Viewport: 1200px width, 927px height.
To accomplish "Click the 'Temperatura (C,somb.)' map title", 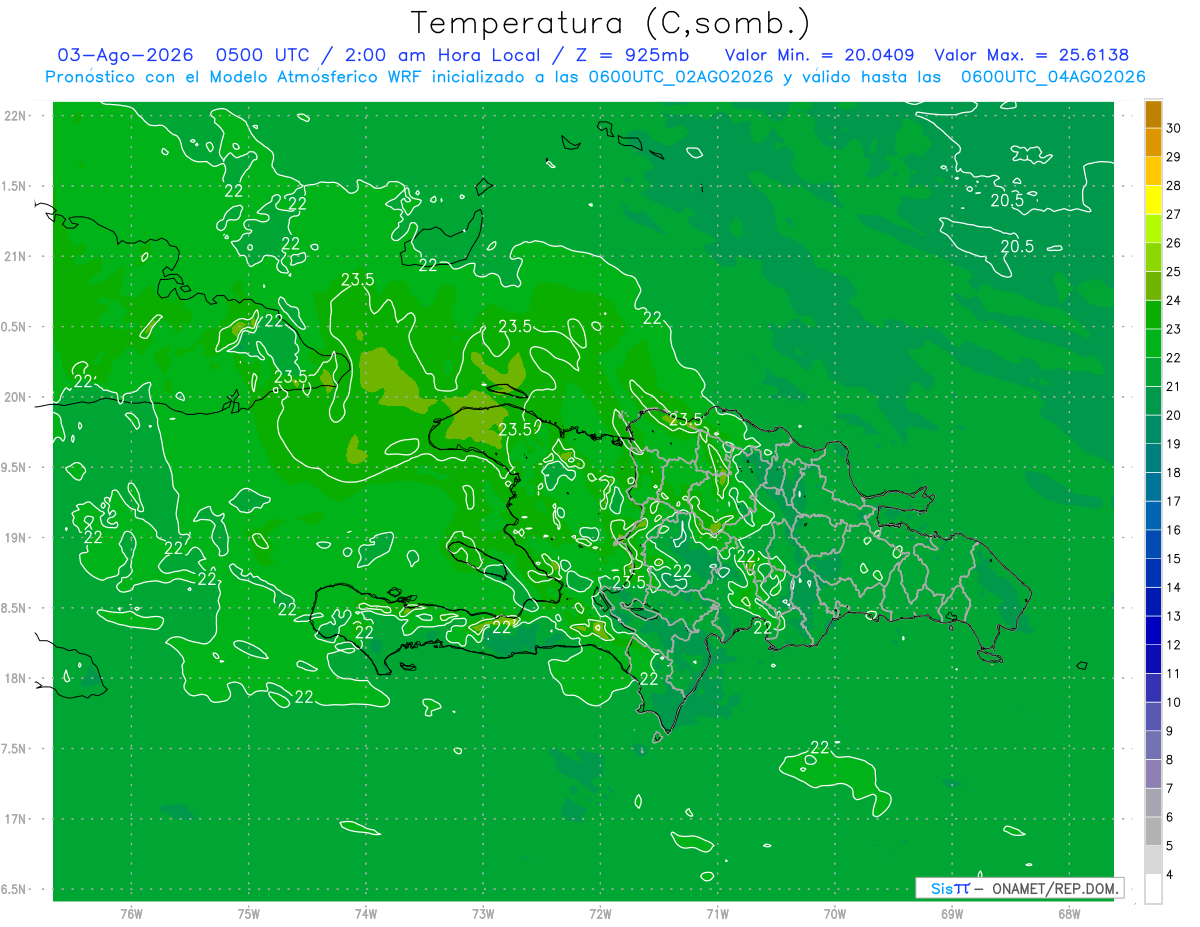I will [x=610, y=24].
